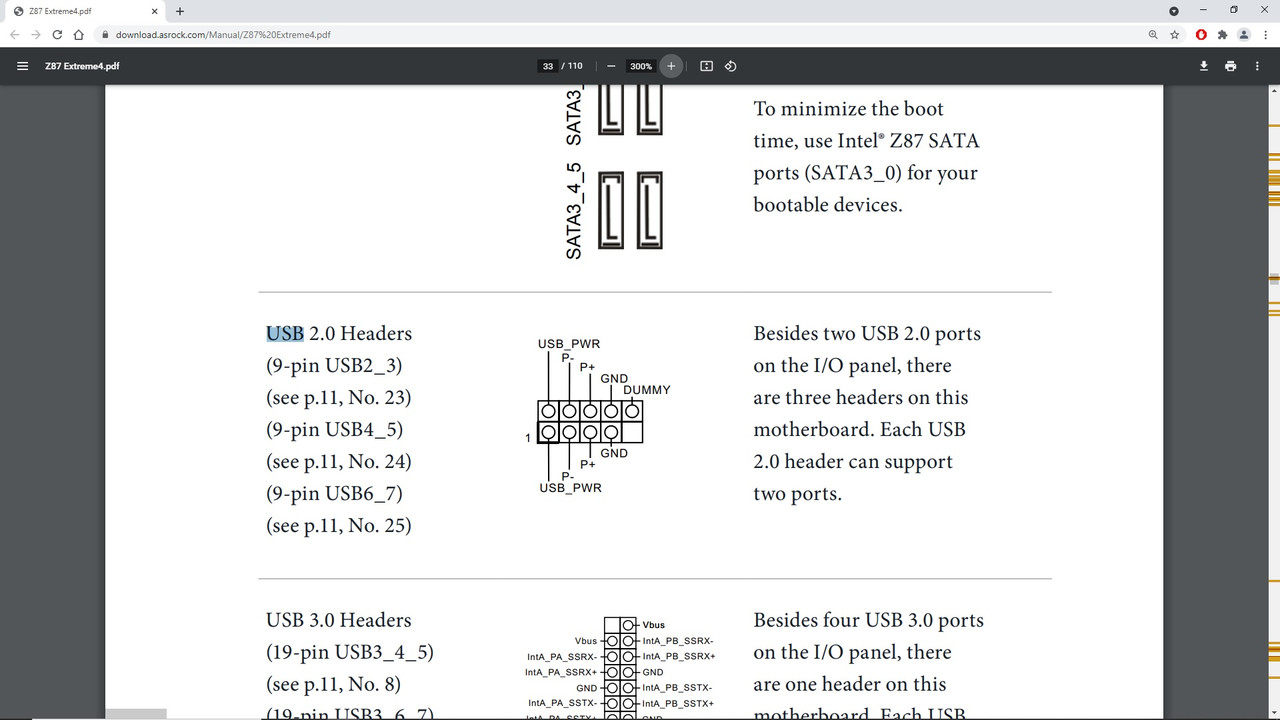Click the SATA3_4_5 connector label
Image resolution: width=1280 pixels, height=720 pixels.
coord(574,211)
